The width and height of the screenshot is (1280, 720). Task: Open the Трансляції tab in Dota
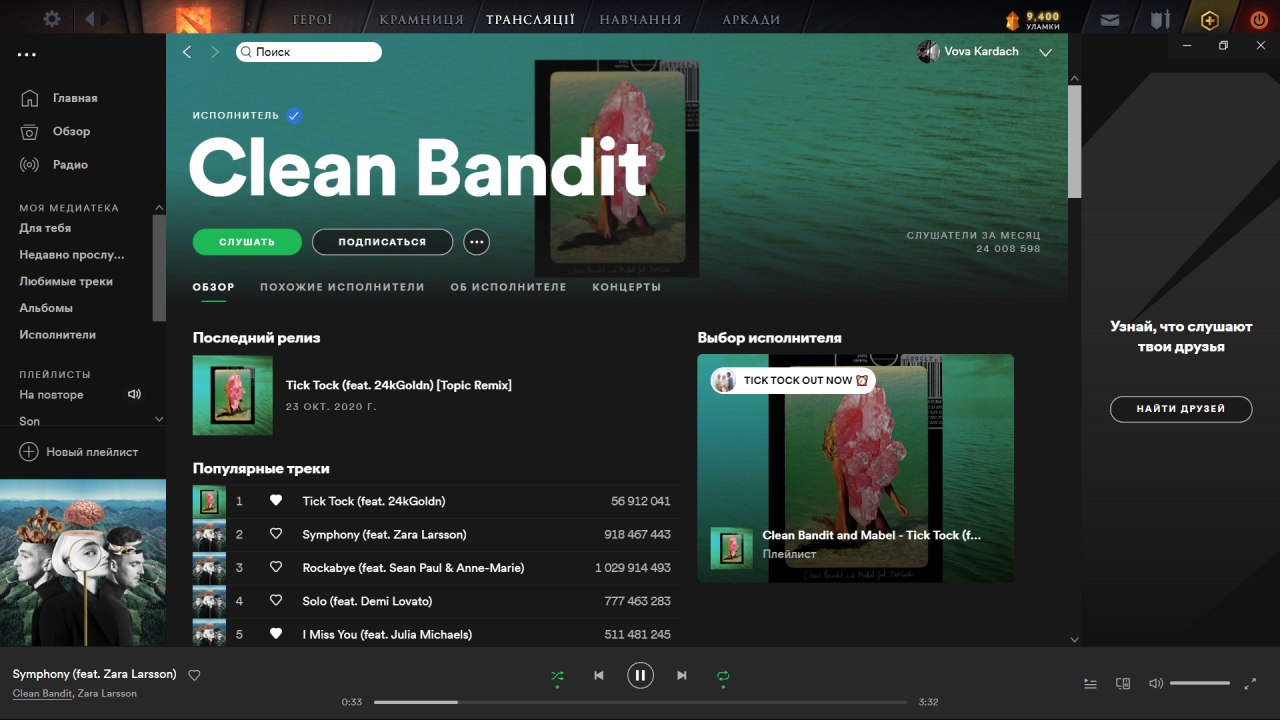[530, 19]
